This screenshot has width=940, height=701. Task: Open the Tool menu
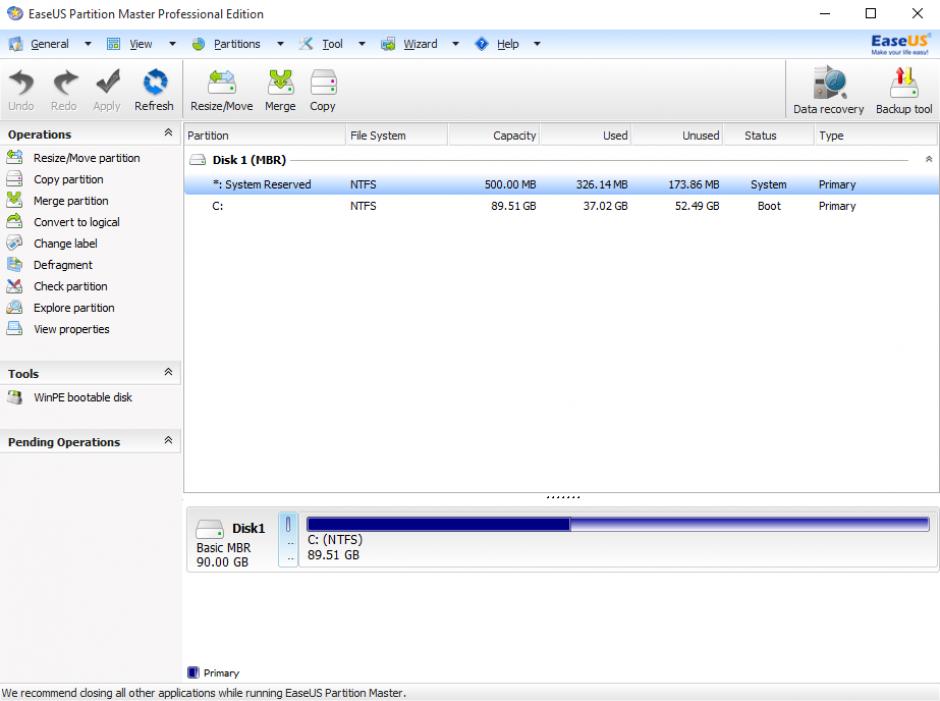tap(332, 44)
